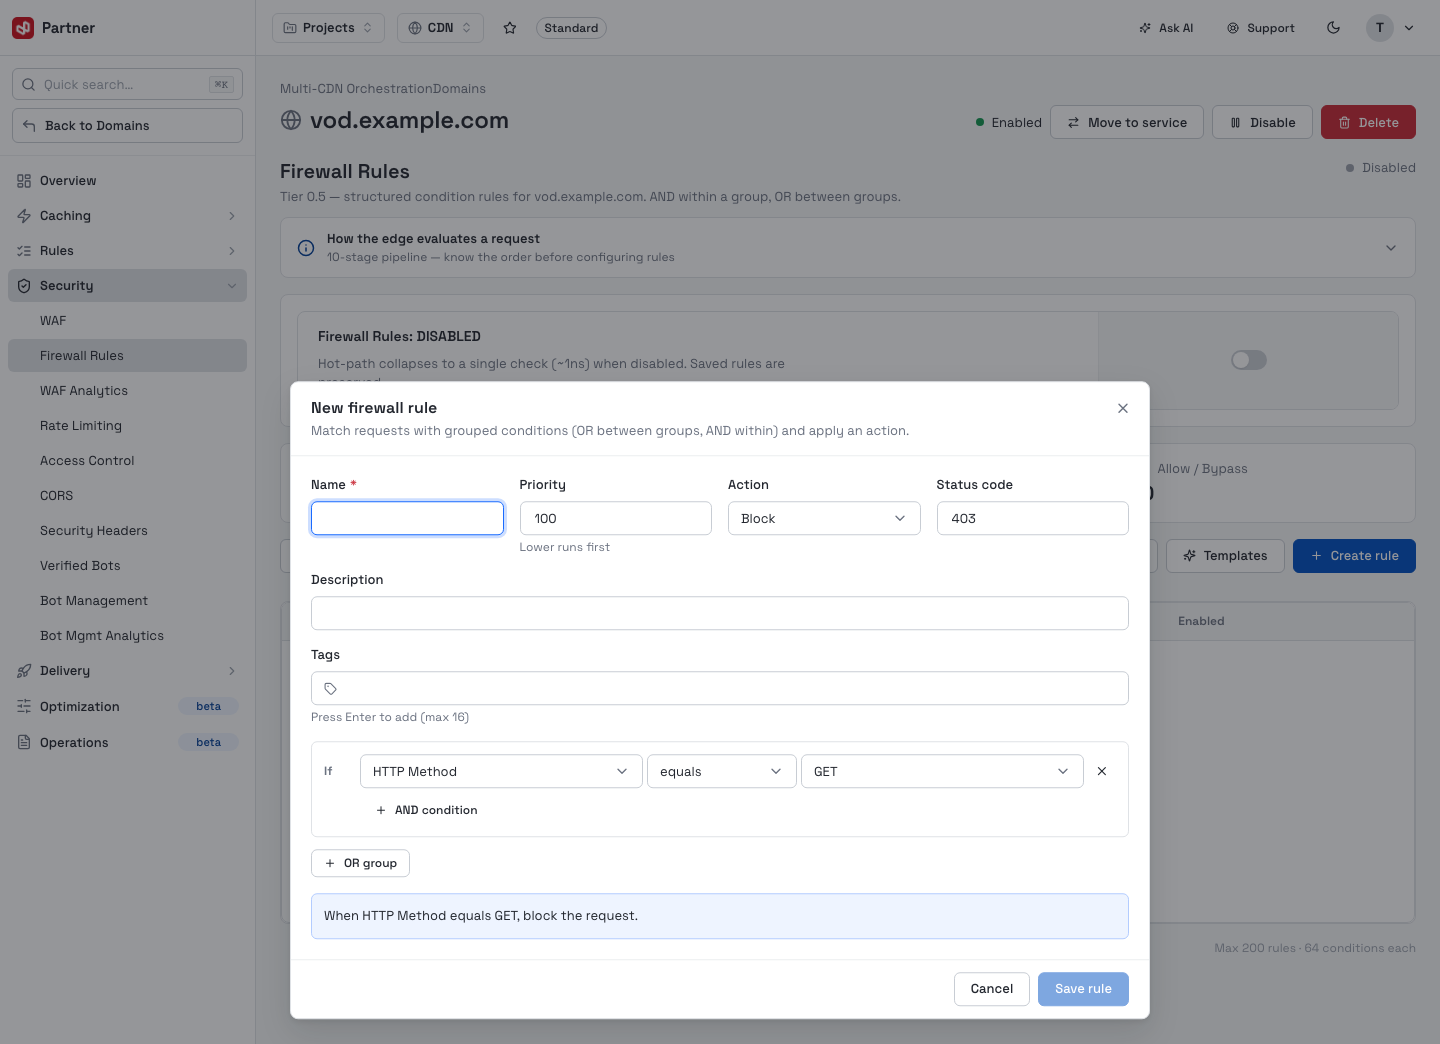
Task: Click Save rule button
Action: (1083, 989)
